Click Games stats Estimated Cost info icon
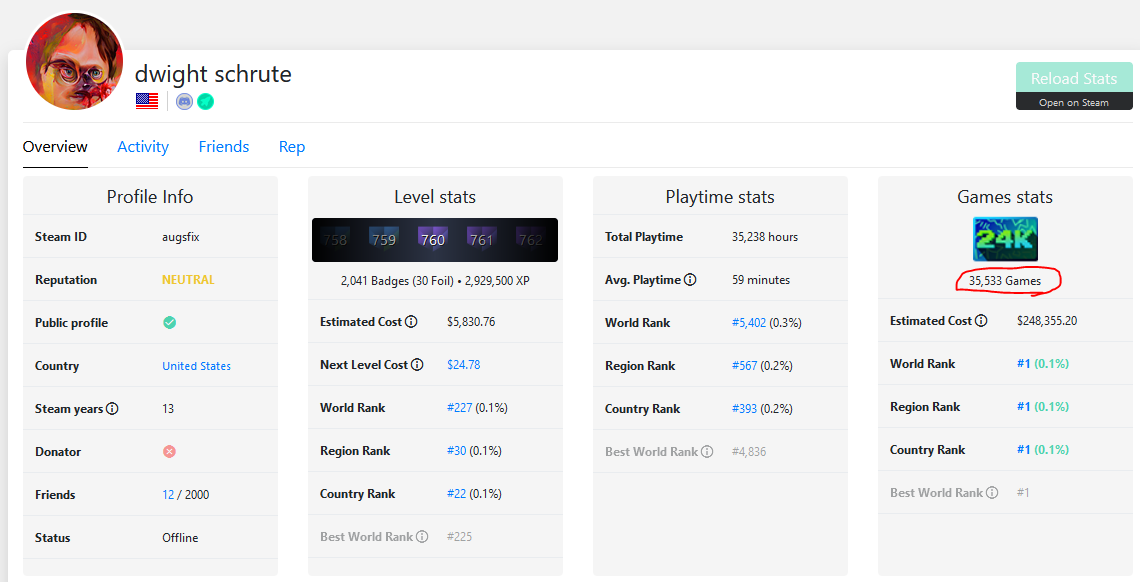This screenshot has height=582, width=1140. pyautogui.click(x=981, y=320)
